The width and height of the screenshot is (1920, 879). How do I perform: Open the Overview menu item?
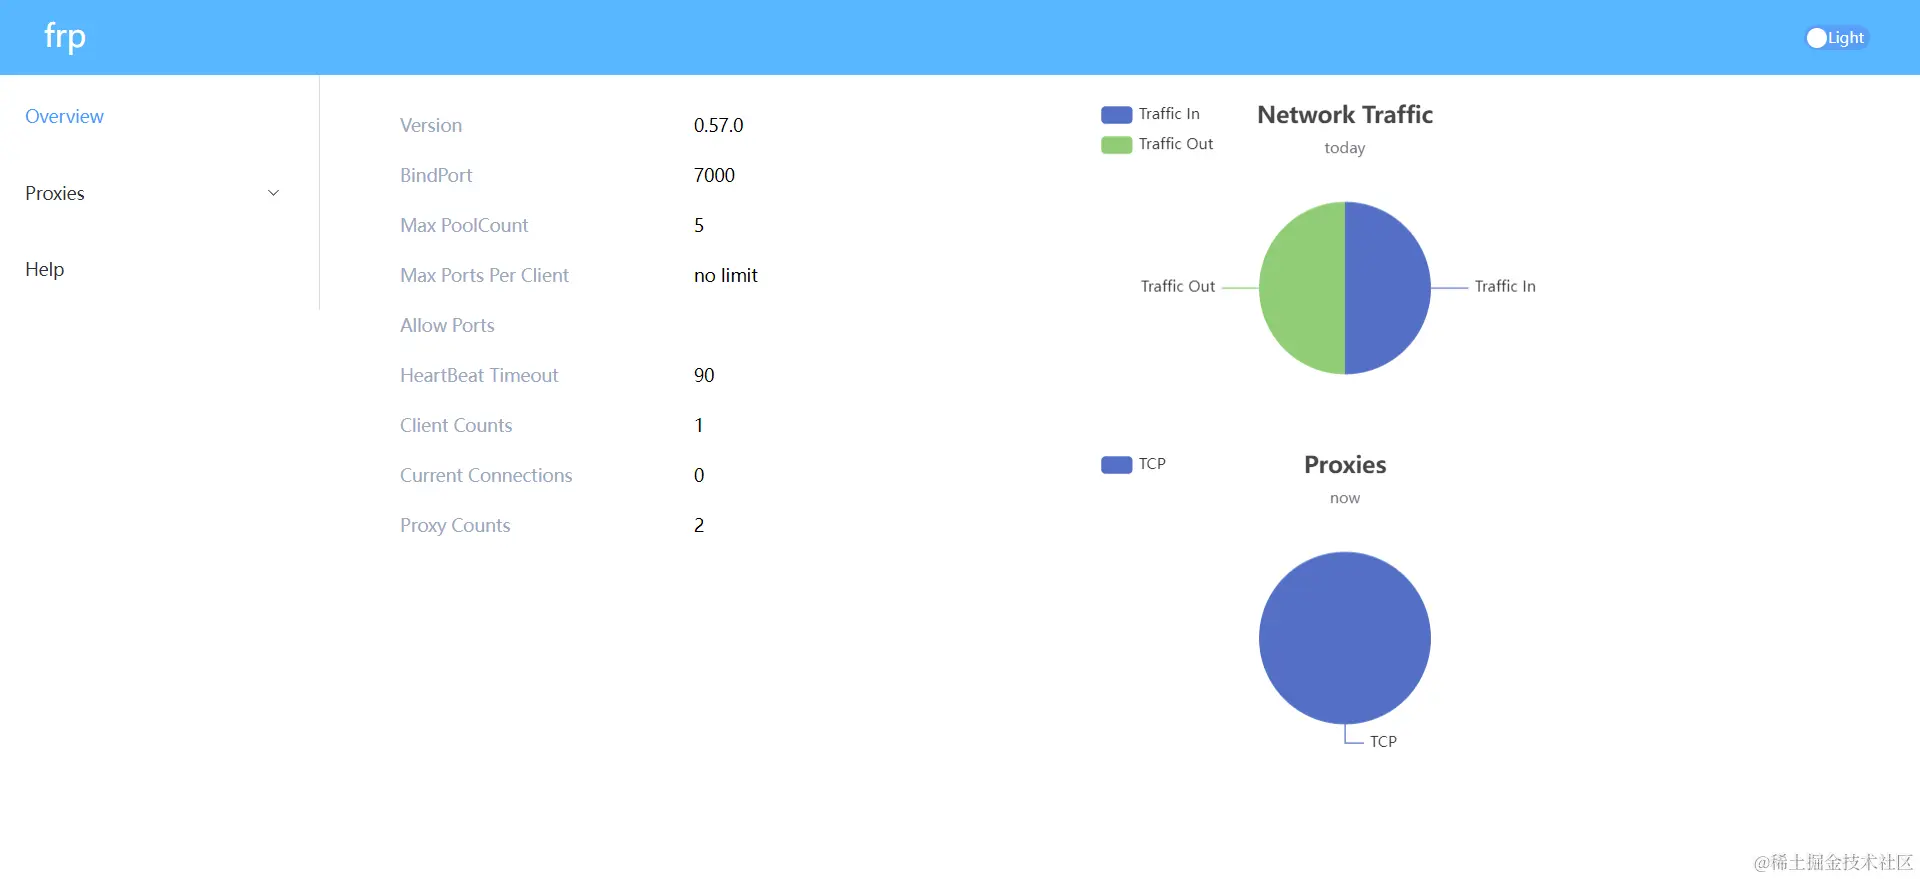point(64,116)
